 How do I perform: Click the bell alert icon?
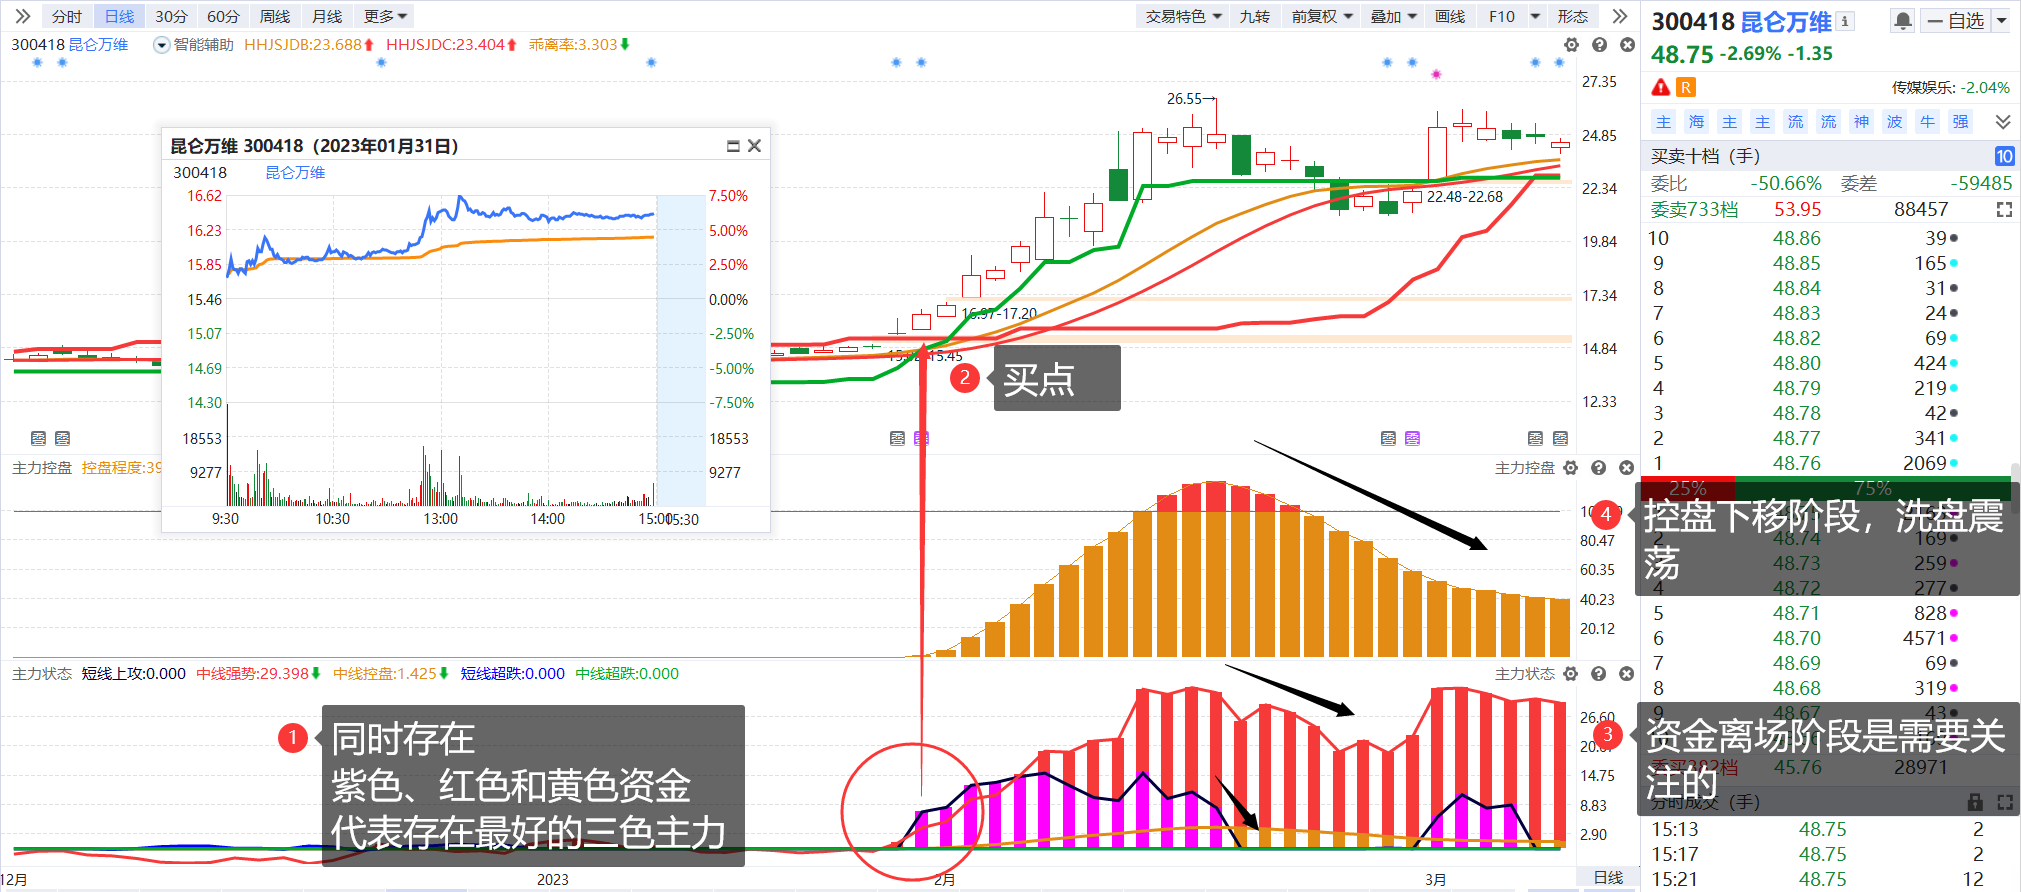tap(1902, 21)
